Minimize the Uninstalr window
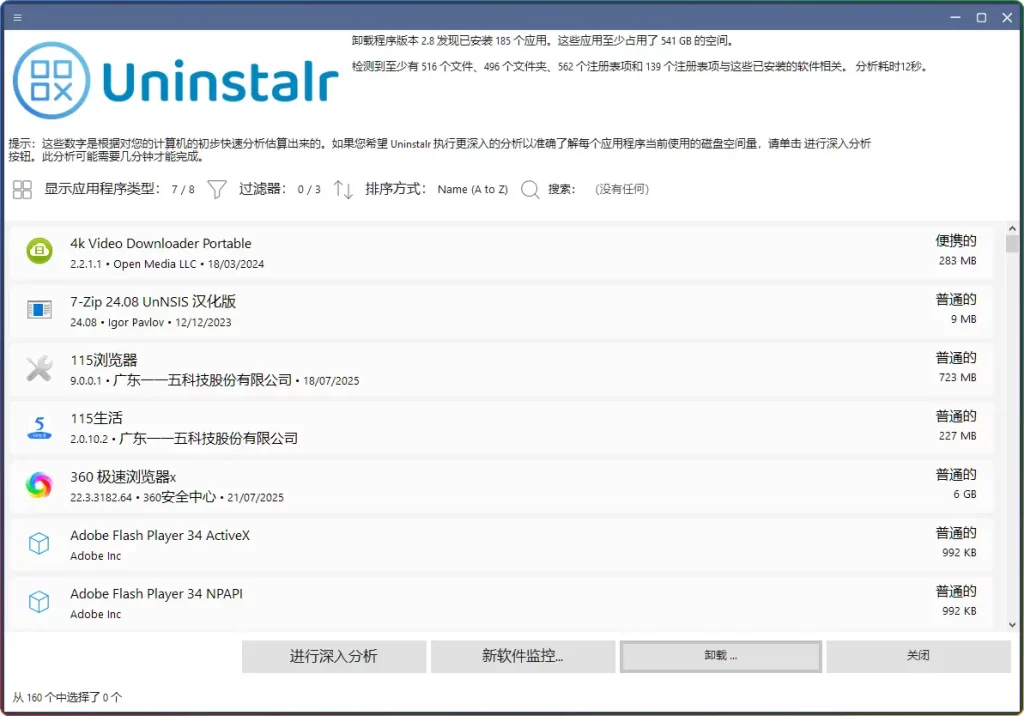 coord(955,18)
